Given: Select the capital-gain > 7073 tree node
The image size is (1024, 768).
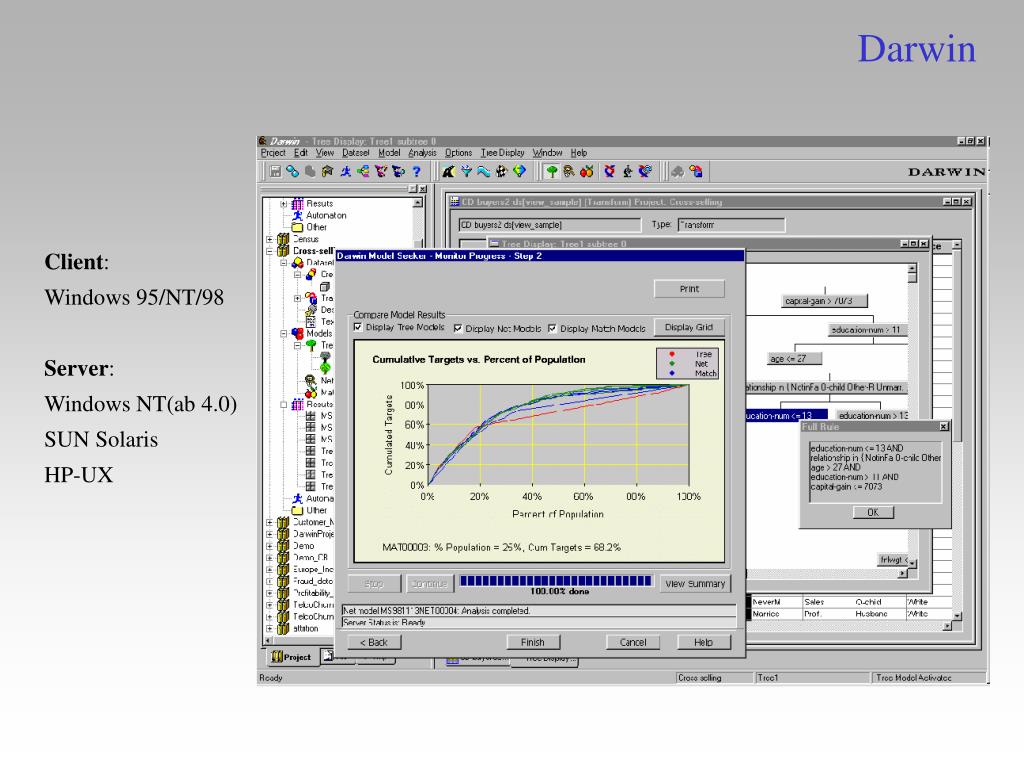Looking at the screenshot, I should 825,301.
